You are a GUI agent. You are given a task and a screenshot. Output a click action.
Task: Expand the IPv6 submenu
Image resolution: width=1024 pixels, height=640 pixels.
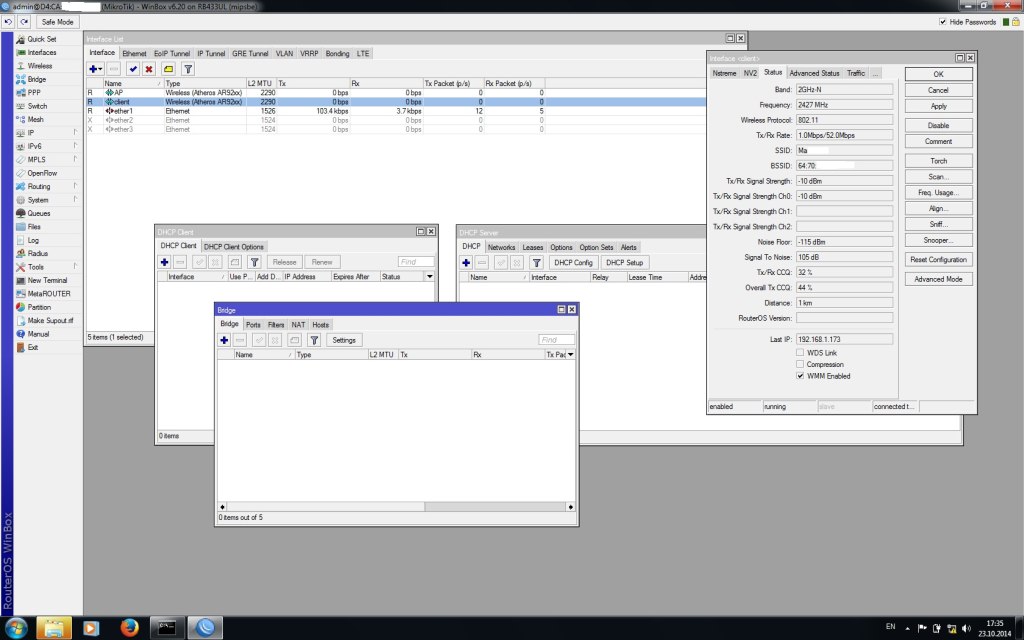[75, 146]
